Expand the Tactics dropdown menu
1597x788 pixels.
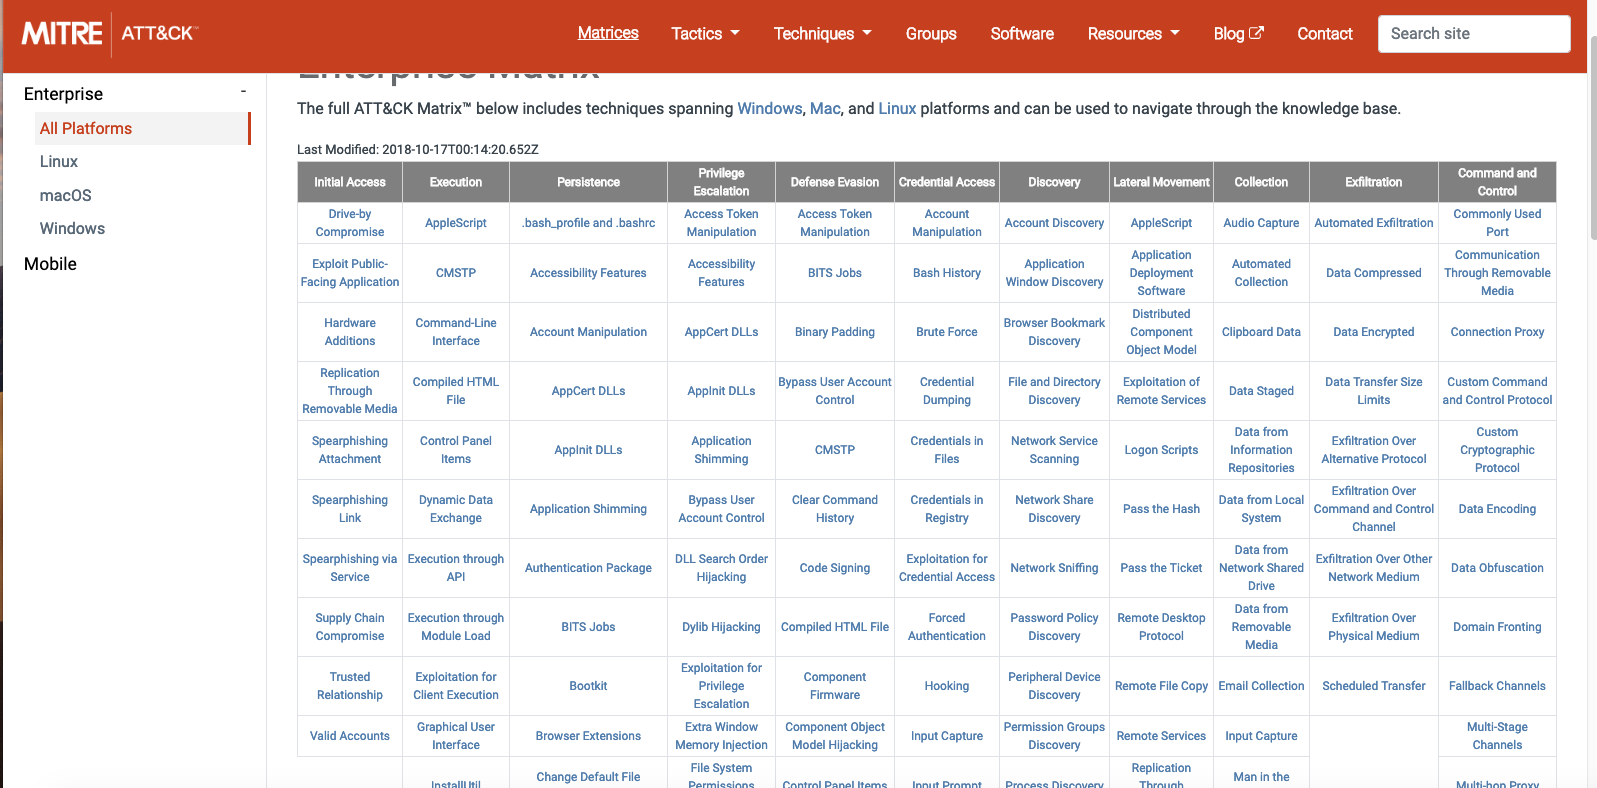coord(705,34)
